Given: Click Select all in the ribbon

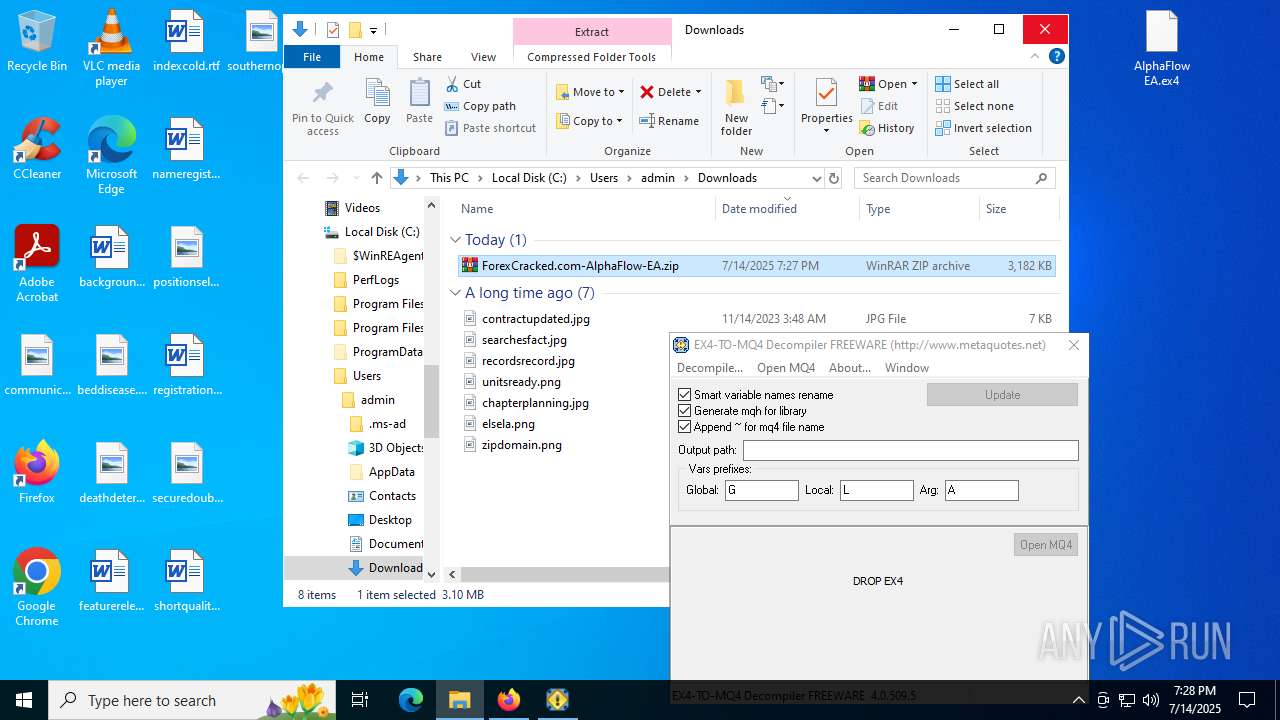Looking at the screenshot, I should point(967,84).
